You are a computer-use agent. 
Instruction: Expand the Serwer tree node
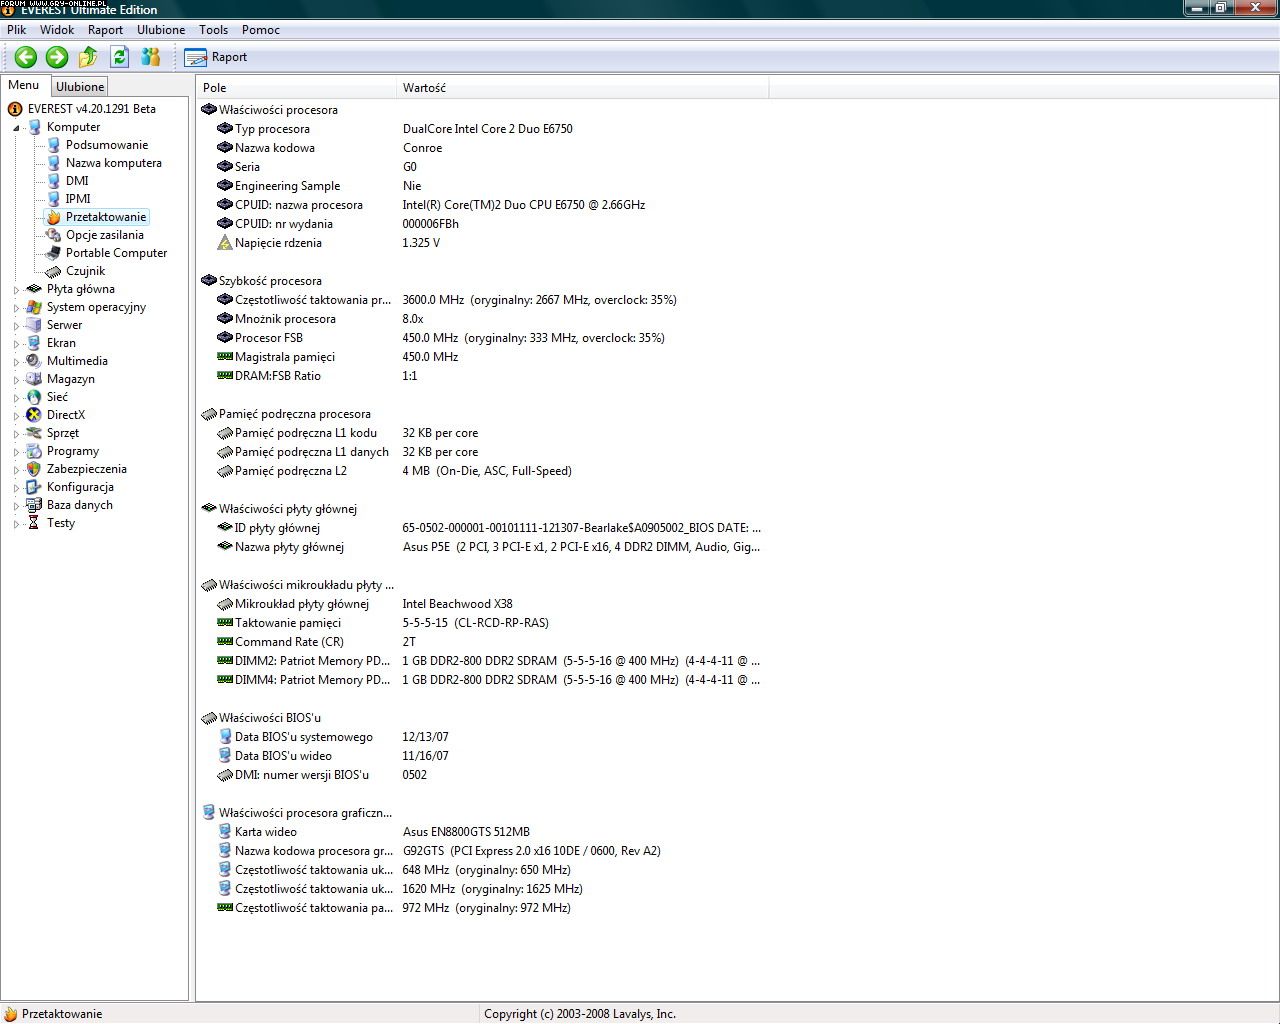pyautogui.click(x=16, y=326)
